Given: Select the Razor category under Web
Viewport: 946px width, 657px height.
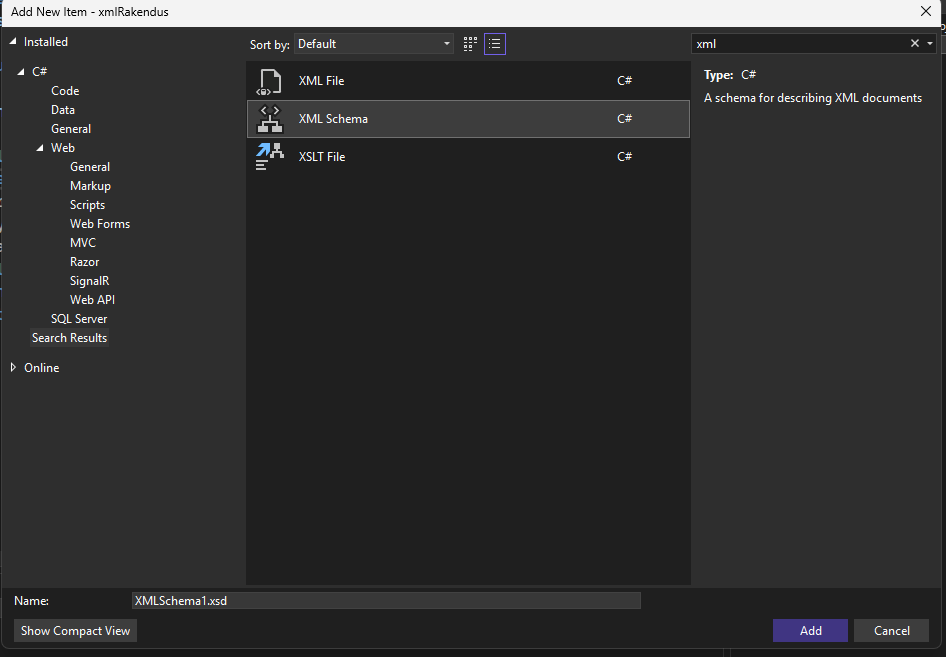Looking at the screenshot, I should (84, 262).
